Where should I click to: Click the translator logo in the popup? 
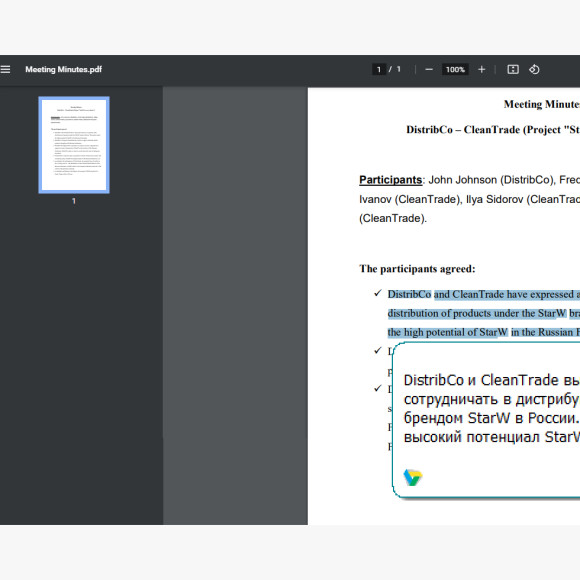413,477
